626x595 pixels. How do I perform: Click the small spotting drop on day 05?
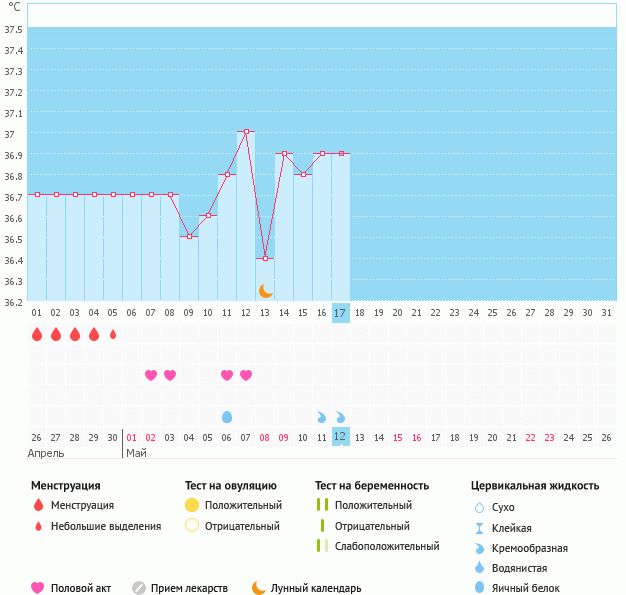pos(113,334)
